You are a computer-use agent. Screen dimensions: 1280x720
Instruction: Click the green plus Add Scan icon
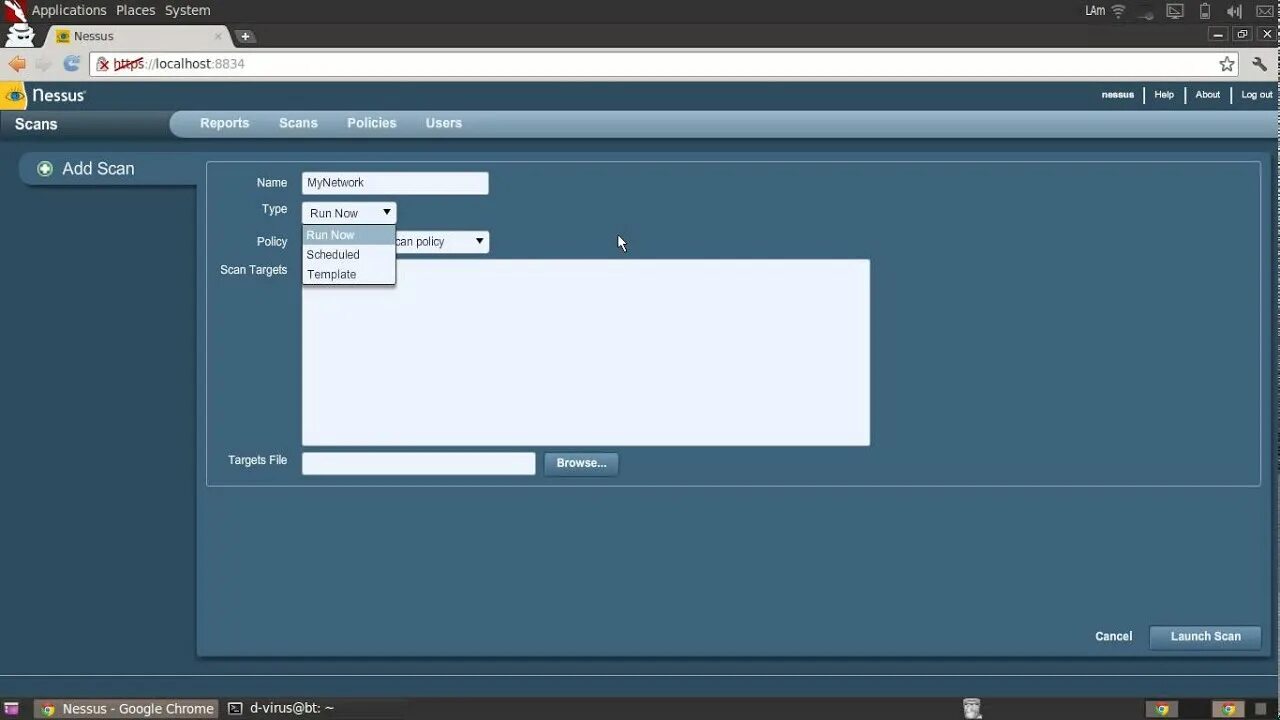(45, 169)
